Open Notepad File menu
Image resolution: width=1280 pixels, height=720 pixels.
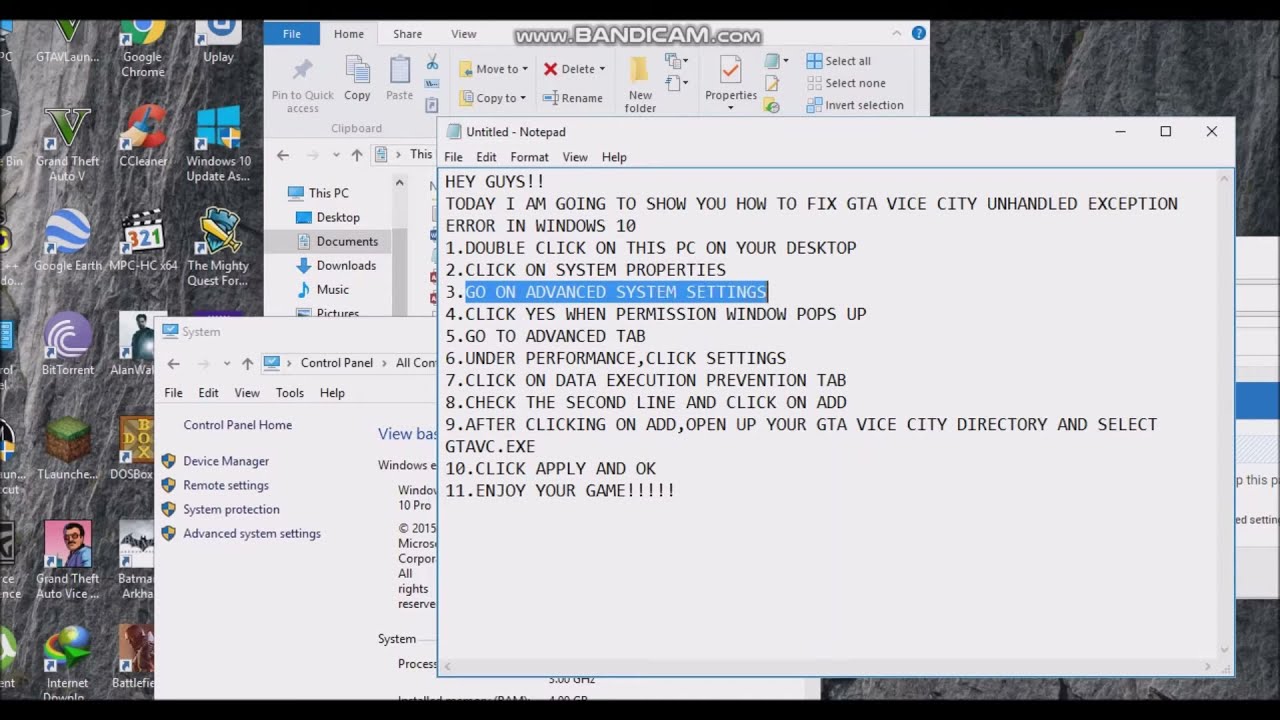click(x=453, y=157)
